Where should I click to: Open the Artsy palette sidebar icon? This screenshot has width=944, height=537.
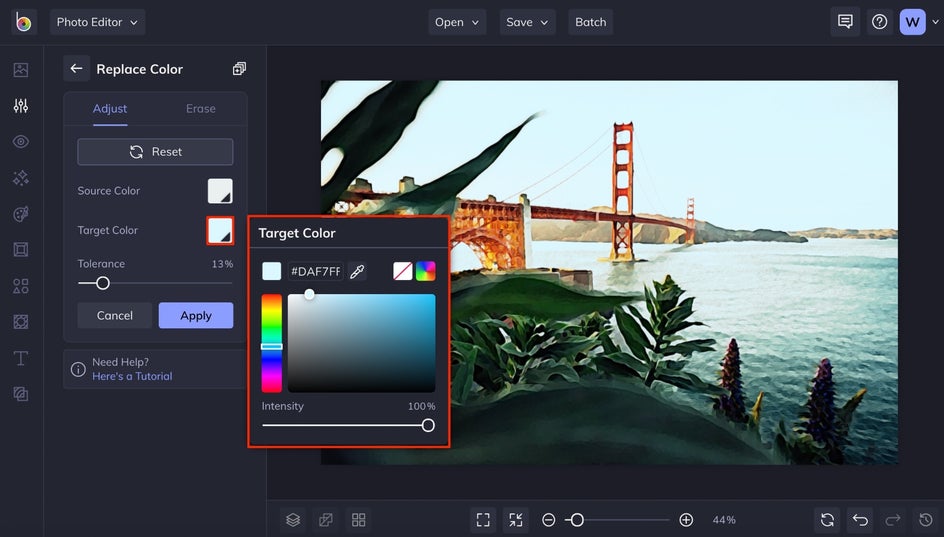point(21,214)
